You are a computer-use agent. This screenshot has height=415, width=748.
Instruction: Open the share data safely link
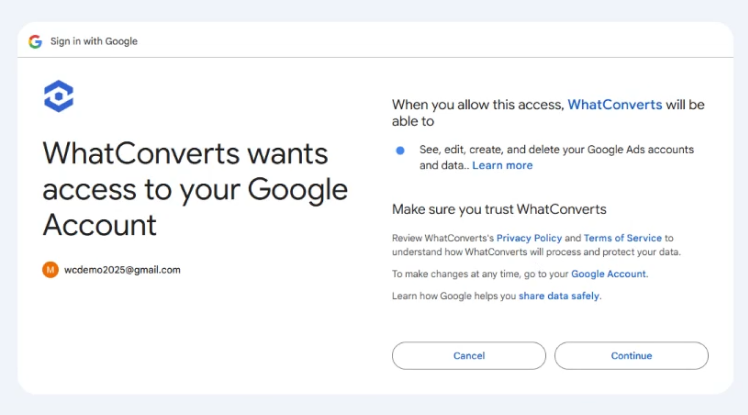(x=559, y=296)
